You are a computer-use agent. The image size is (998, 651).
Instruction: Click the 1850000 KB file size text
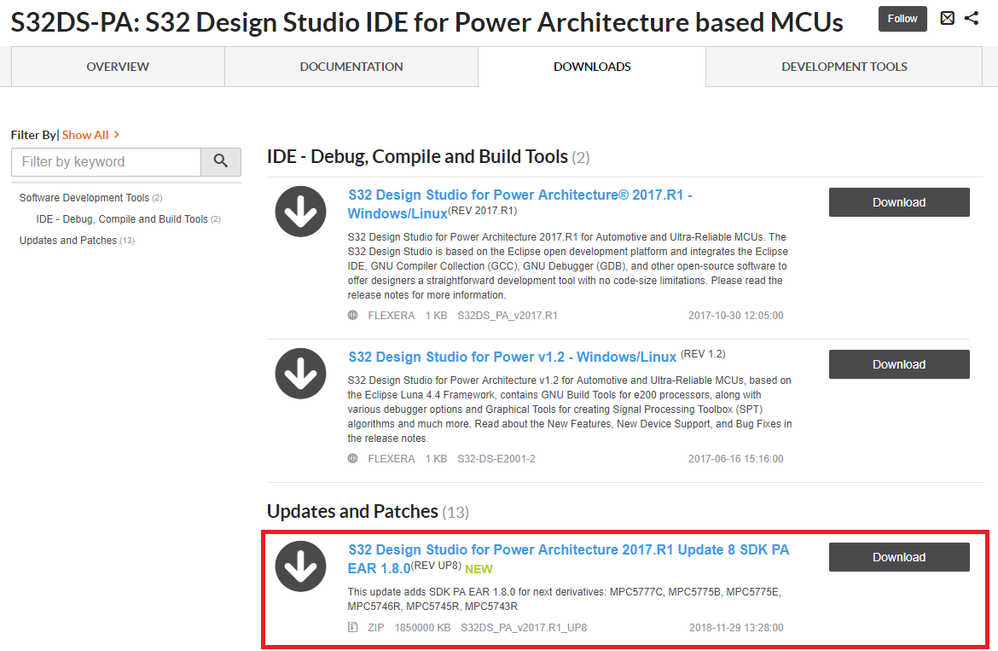point(422,627)
